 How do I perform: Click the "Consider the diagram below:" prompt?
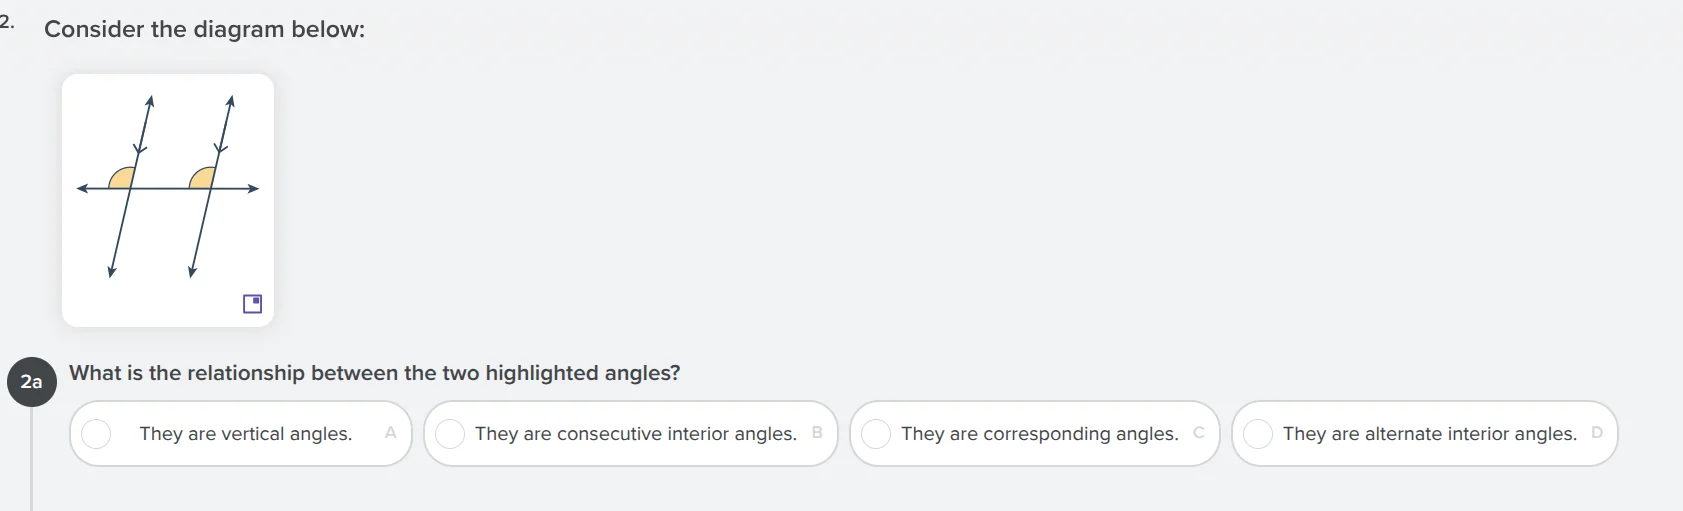205,30
